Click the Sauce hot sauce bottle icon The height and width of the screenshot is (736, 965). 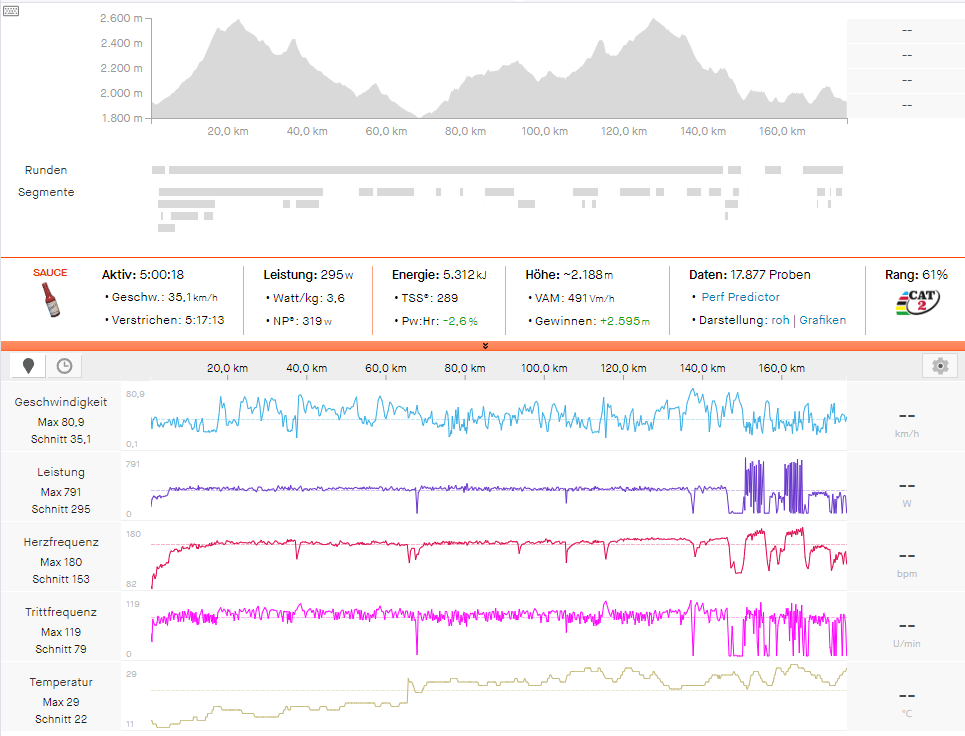50,299
